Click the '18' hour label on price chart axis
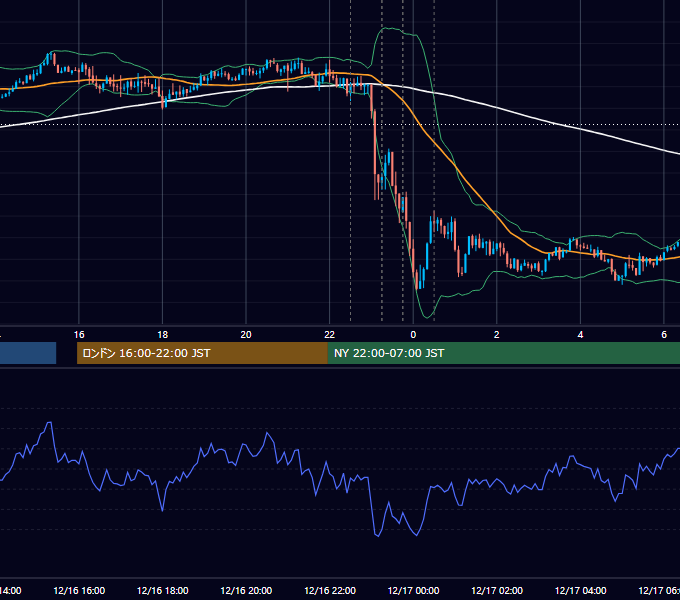This screenshot has width=680, height=600. tap(163, 335)
